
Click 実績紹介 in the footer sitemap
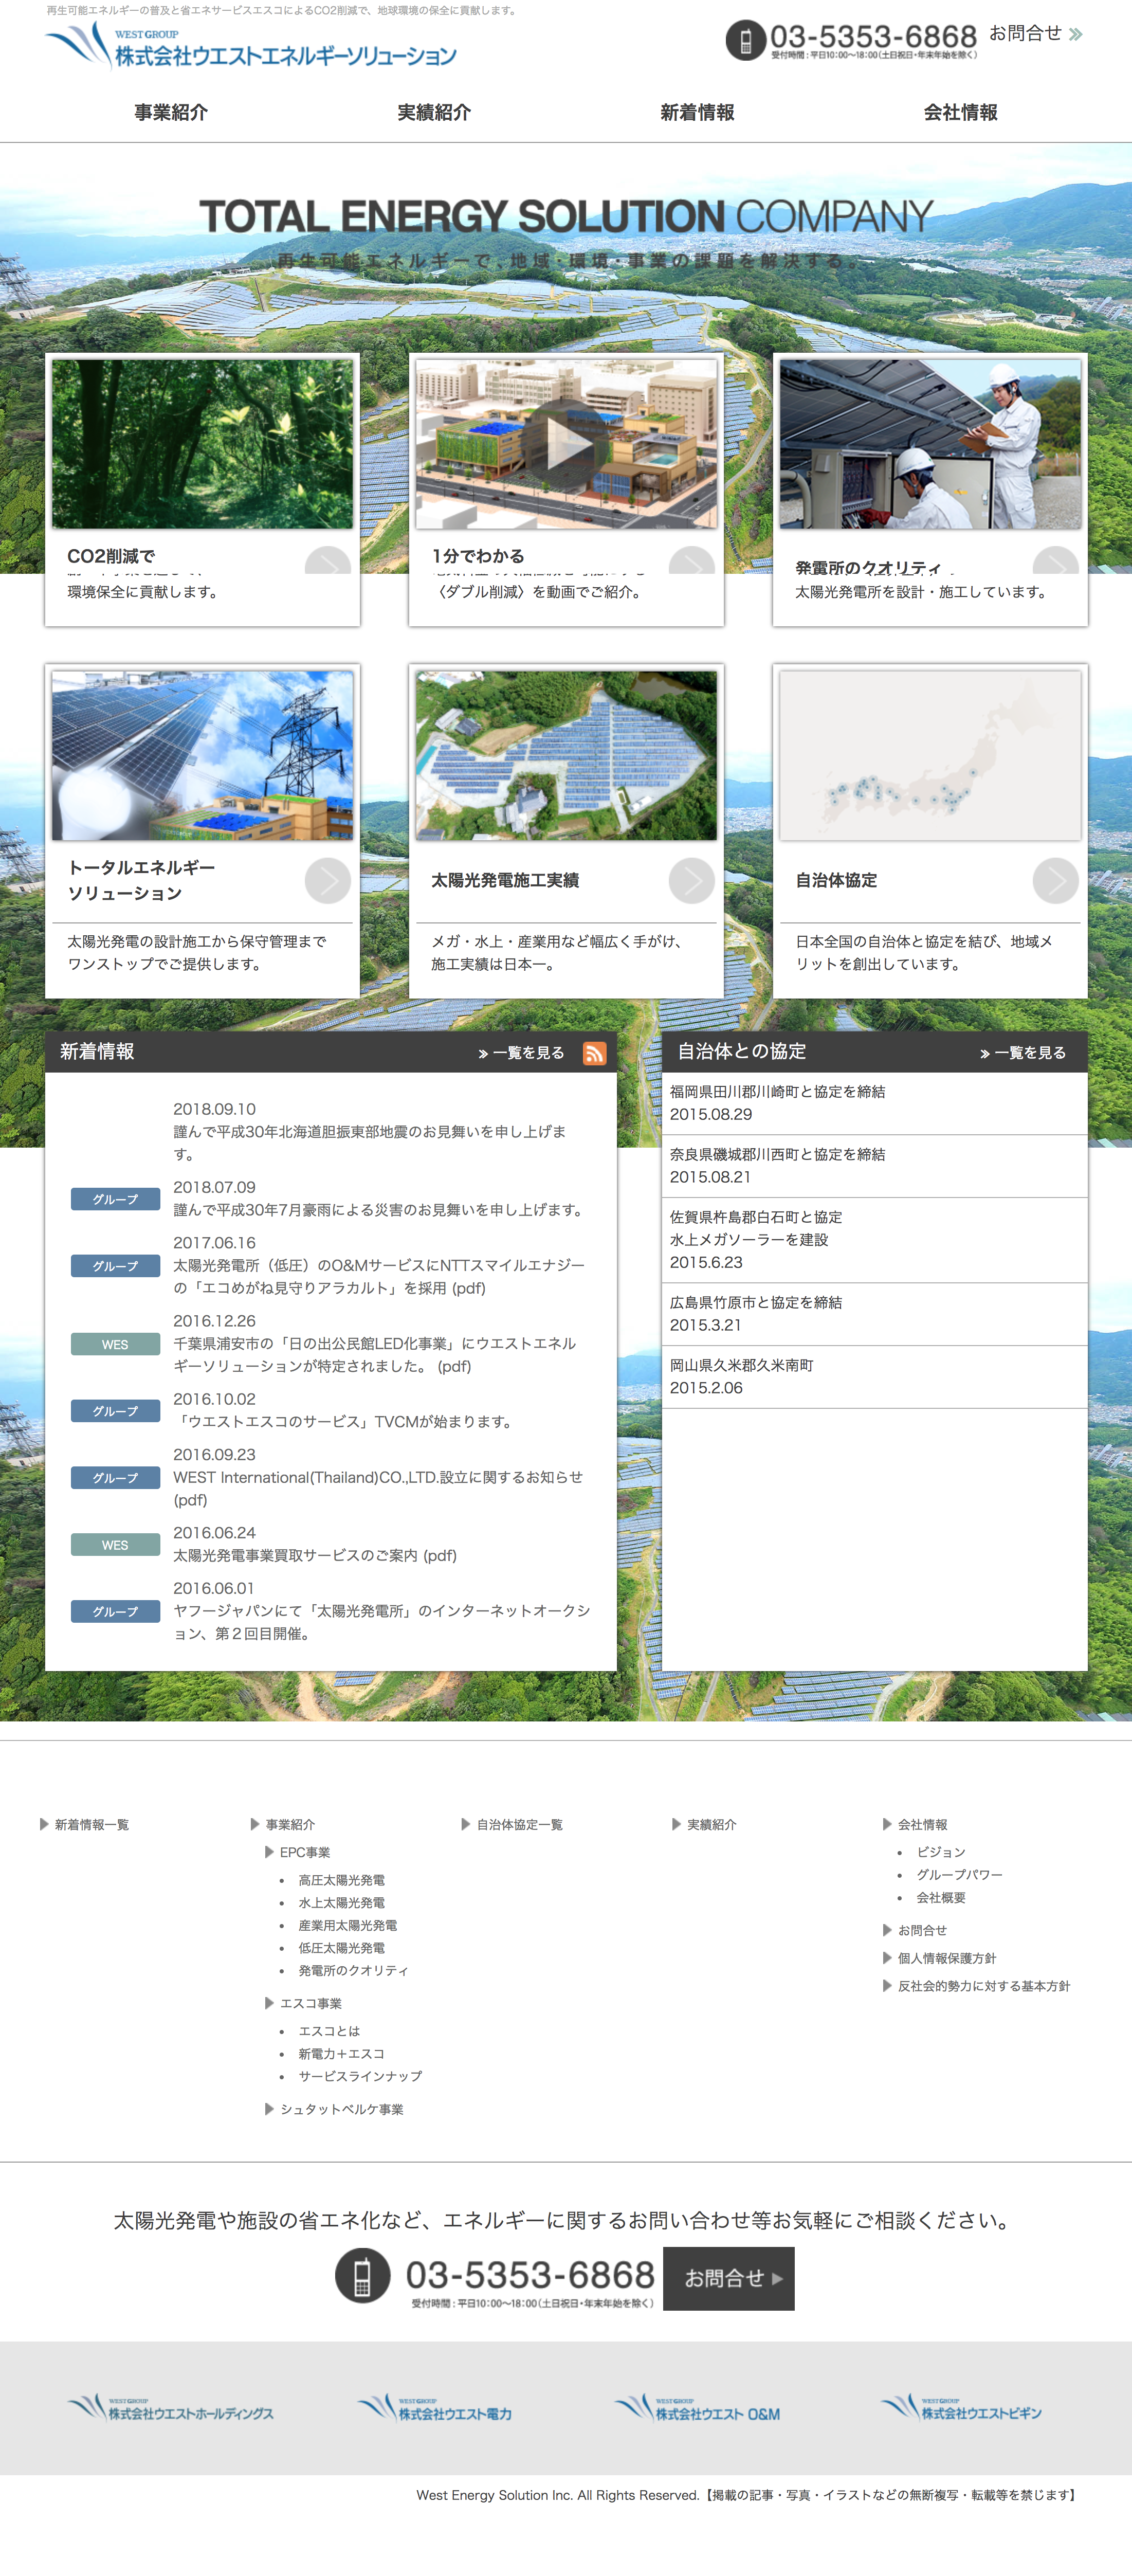click(711, 1825)
